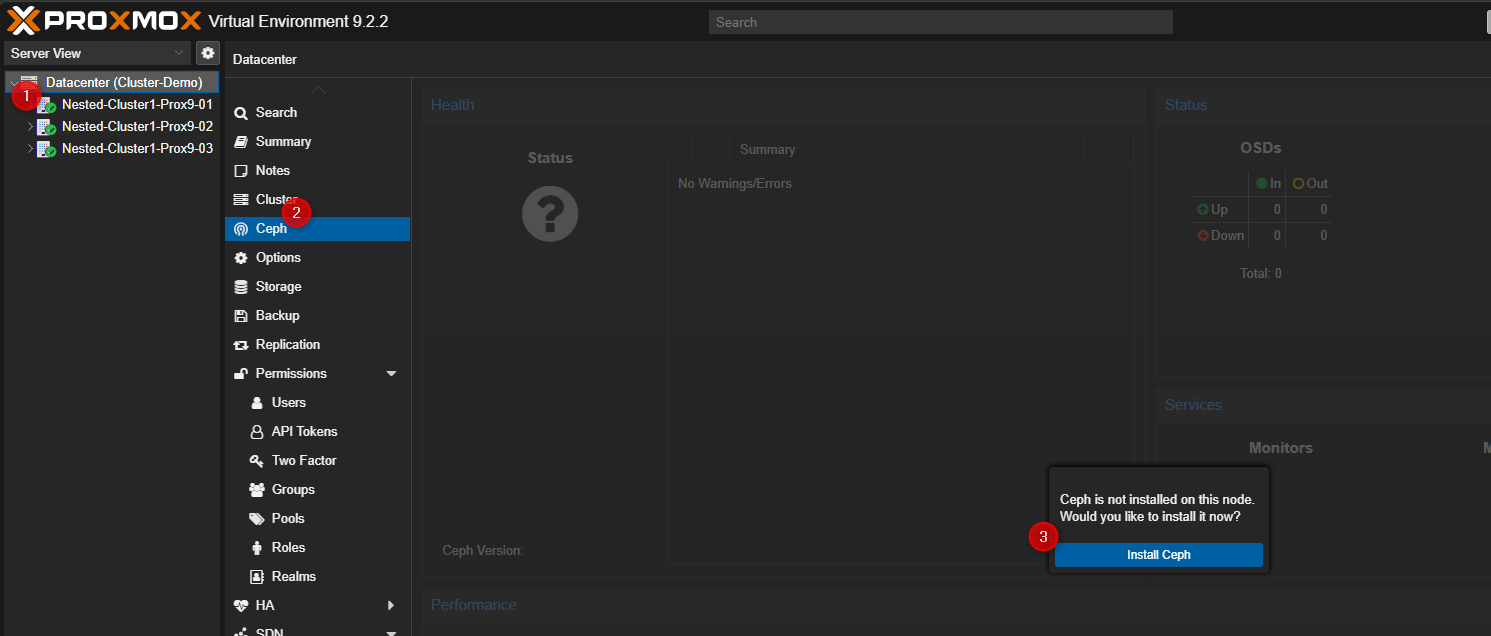Click the top Search input field
This screenshot has height=636, width=1491.
[940, 22]
